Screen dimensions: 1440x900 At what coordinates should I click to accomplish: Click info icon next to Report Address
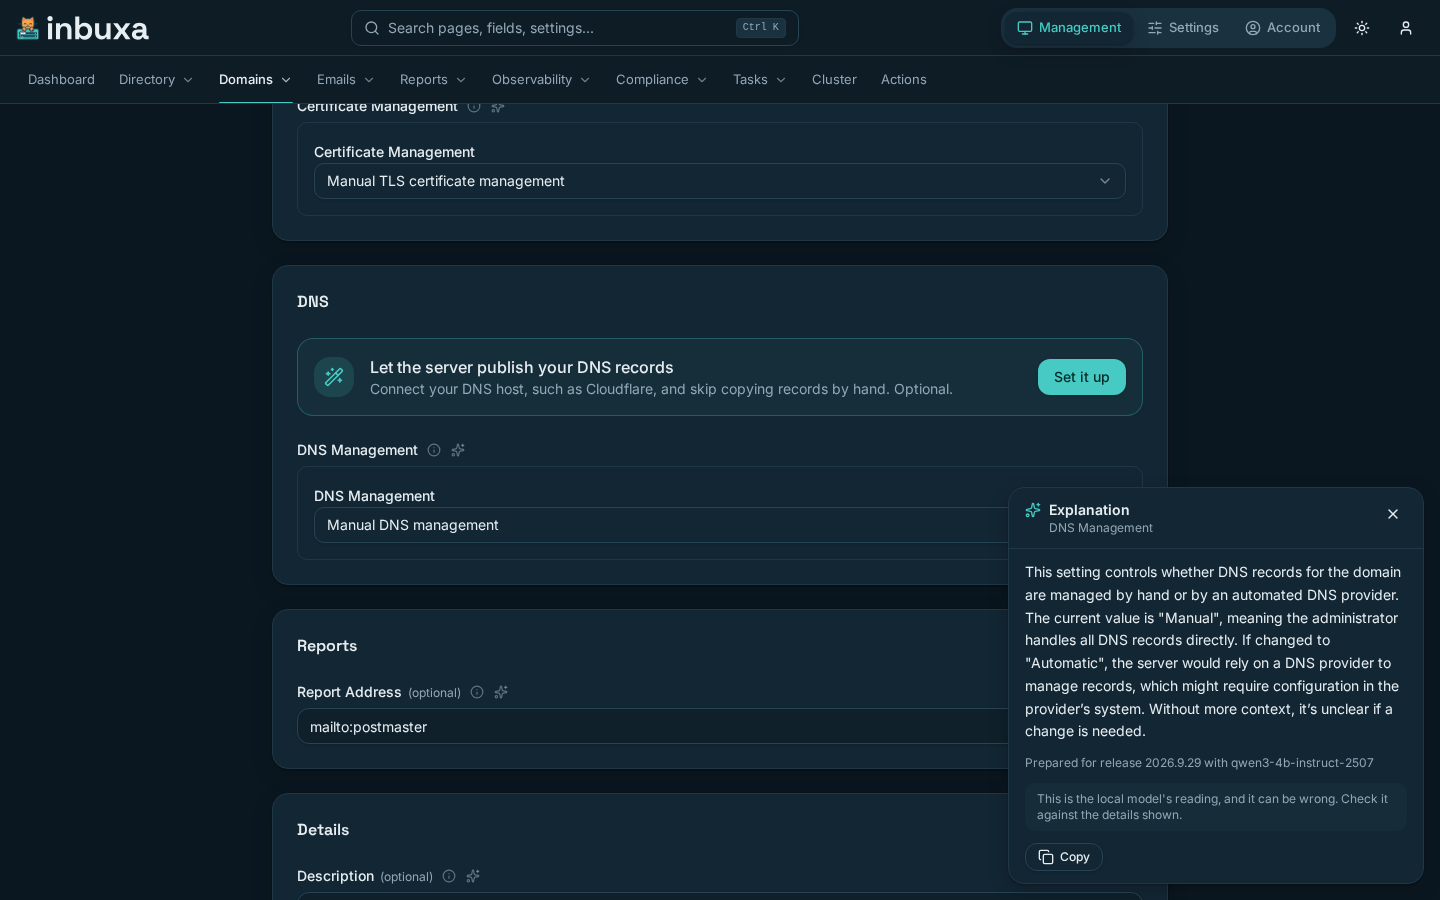[x=477, y=692]
